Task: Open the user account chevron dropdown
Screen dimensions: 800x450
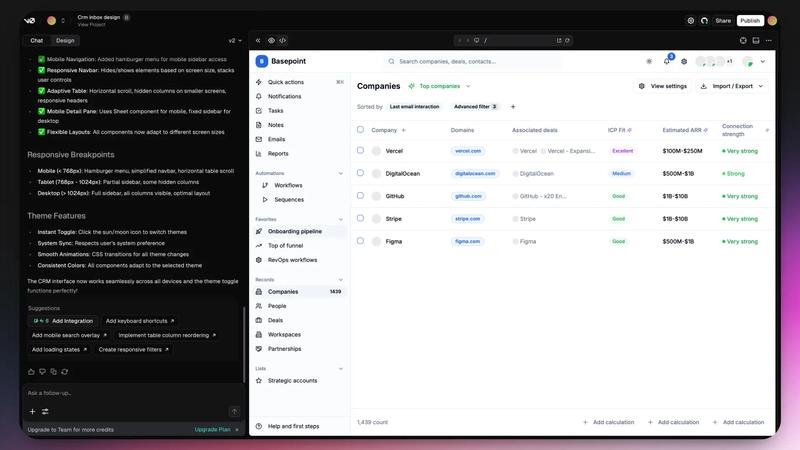Action: [x=763, y=61]
